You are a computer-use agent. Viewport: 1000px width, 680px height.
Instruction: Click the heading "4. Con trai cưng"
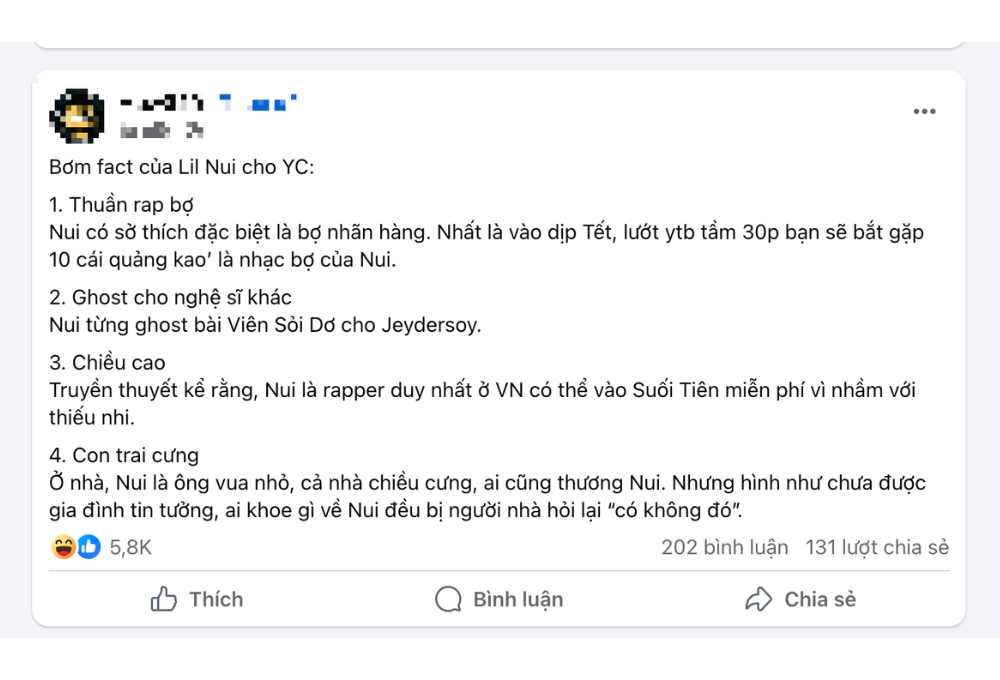[x=124, y=455]
